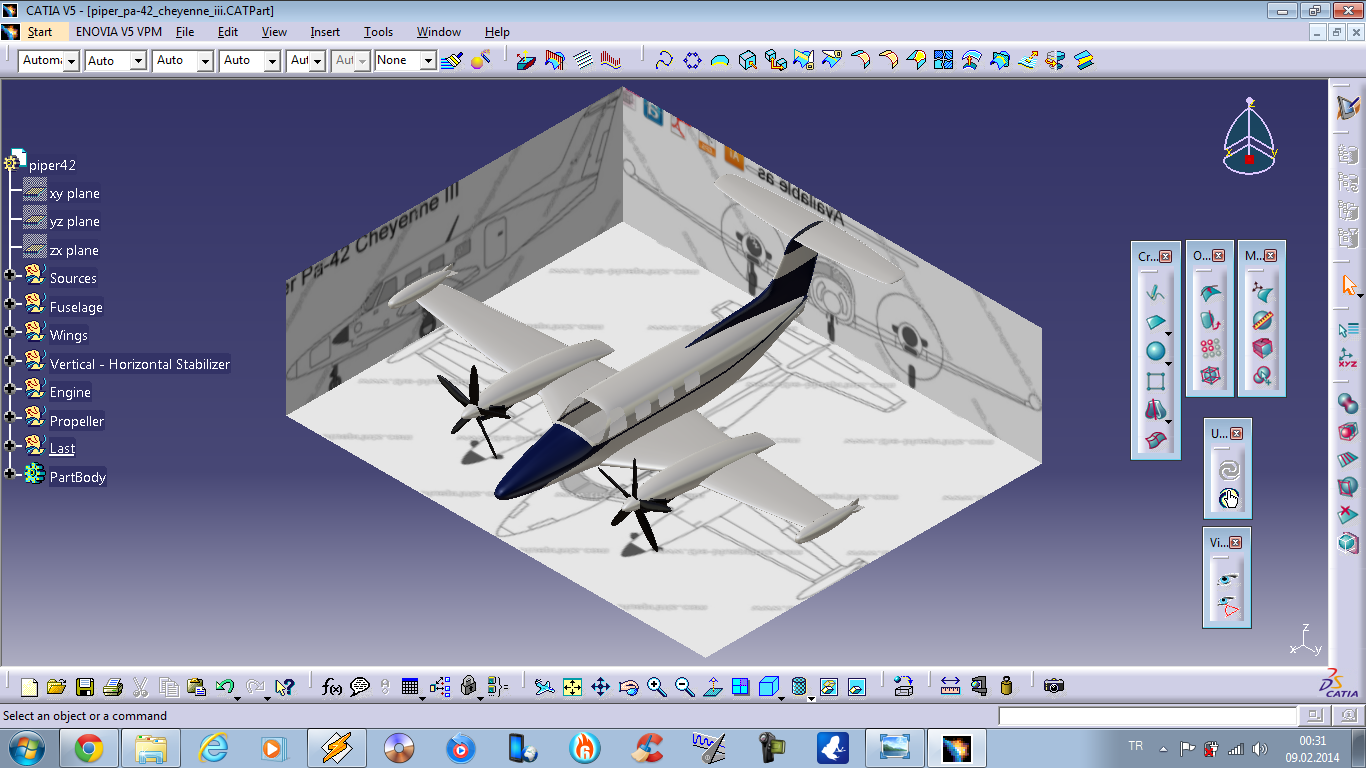Open the Tools menu
The height and width of the screenshot is (768, 1366).
coord(378,32)
